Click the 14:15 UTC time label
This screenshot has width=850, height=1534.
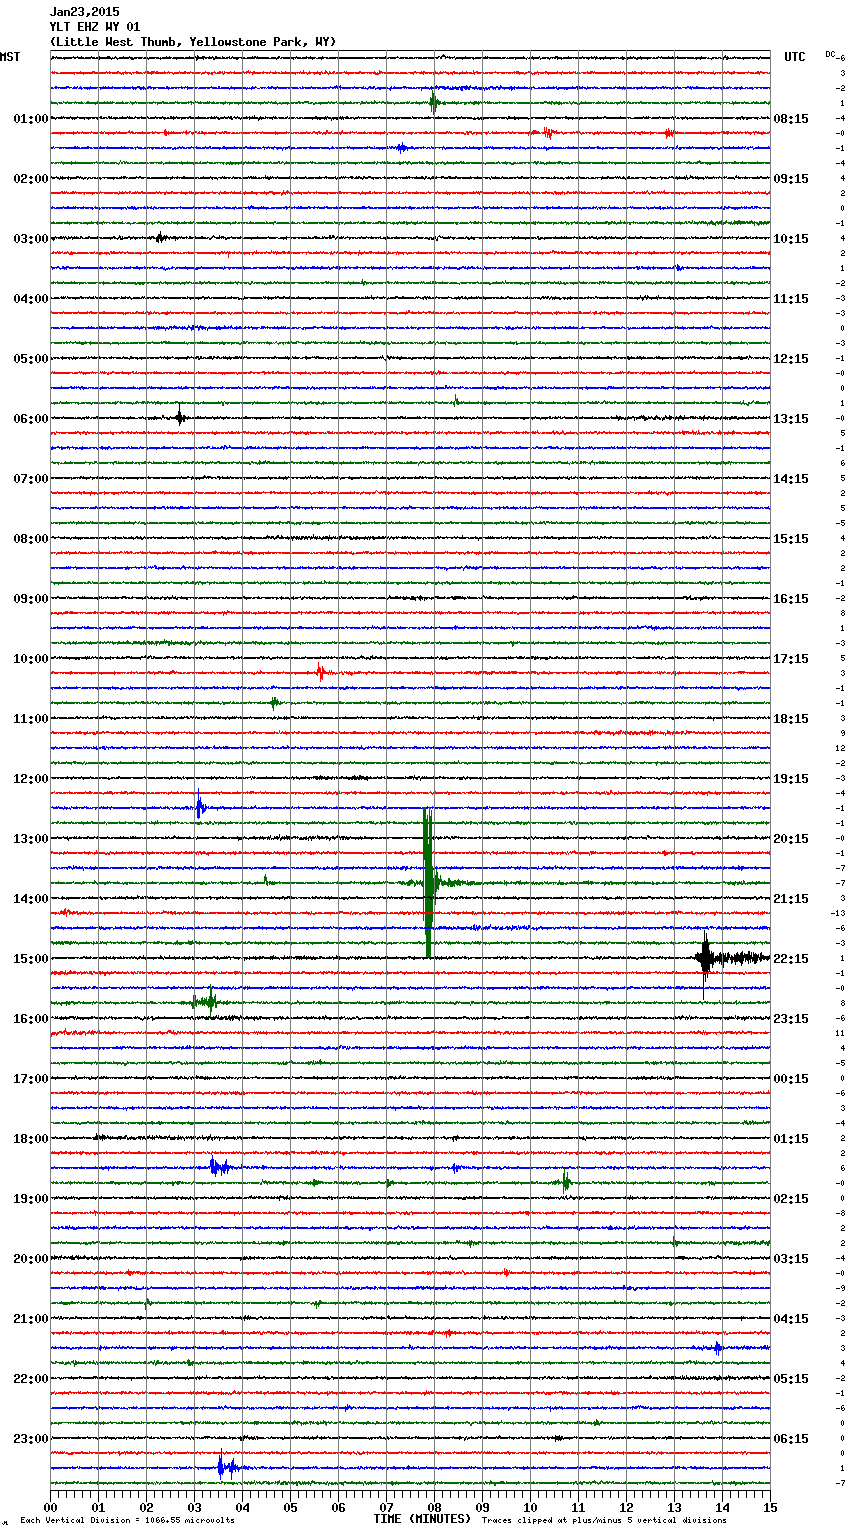(791, 479)
